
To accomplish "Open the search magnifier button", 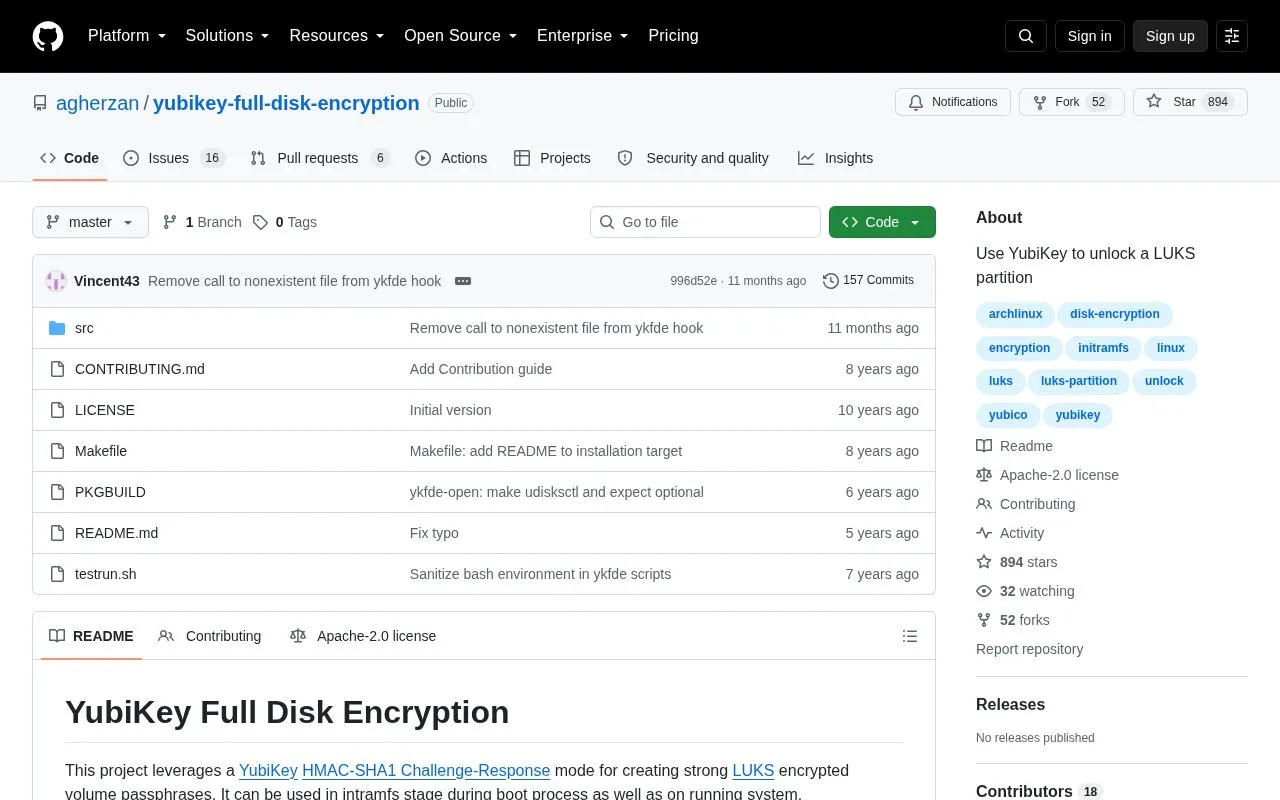I will [1026, 36].
